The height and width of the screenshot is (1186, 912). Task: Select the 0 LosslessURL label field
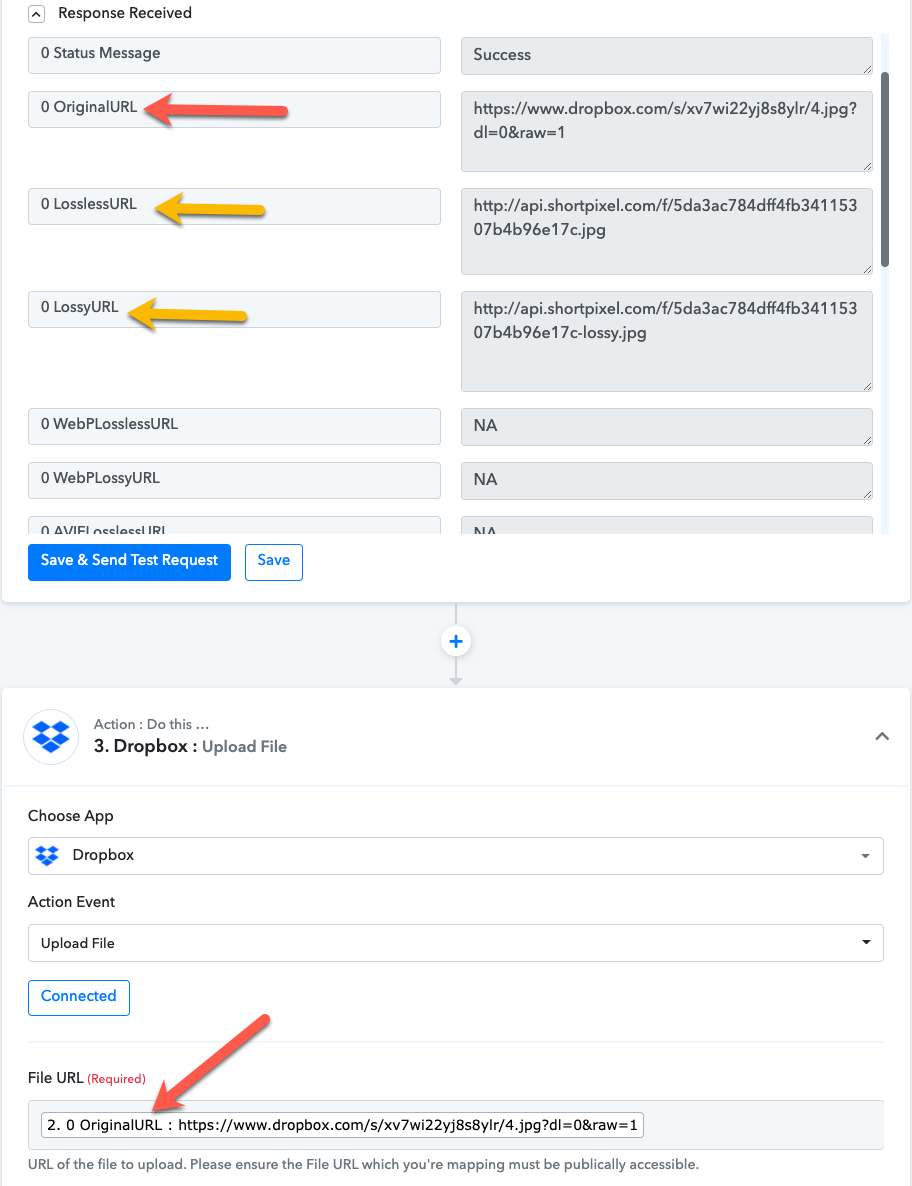click(x=234, y=206)
